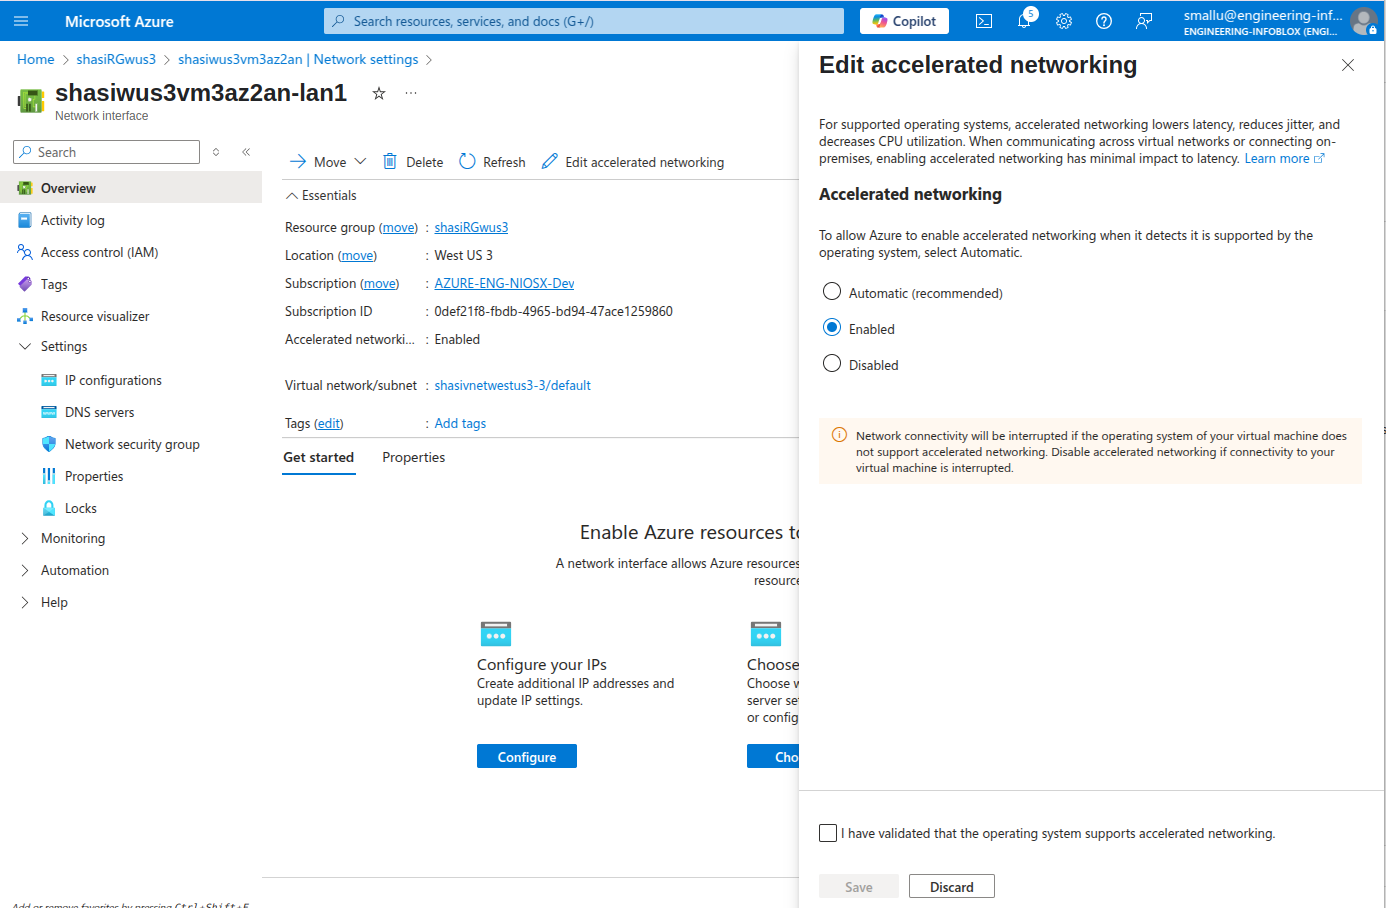Click the Add tags link
1386x908 pixels.
[x=460, y=424]
